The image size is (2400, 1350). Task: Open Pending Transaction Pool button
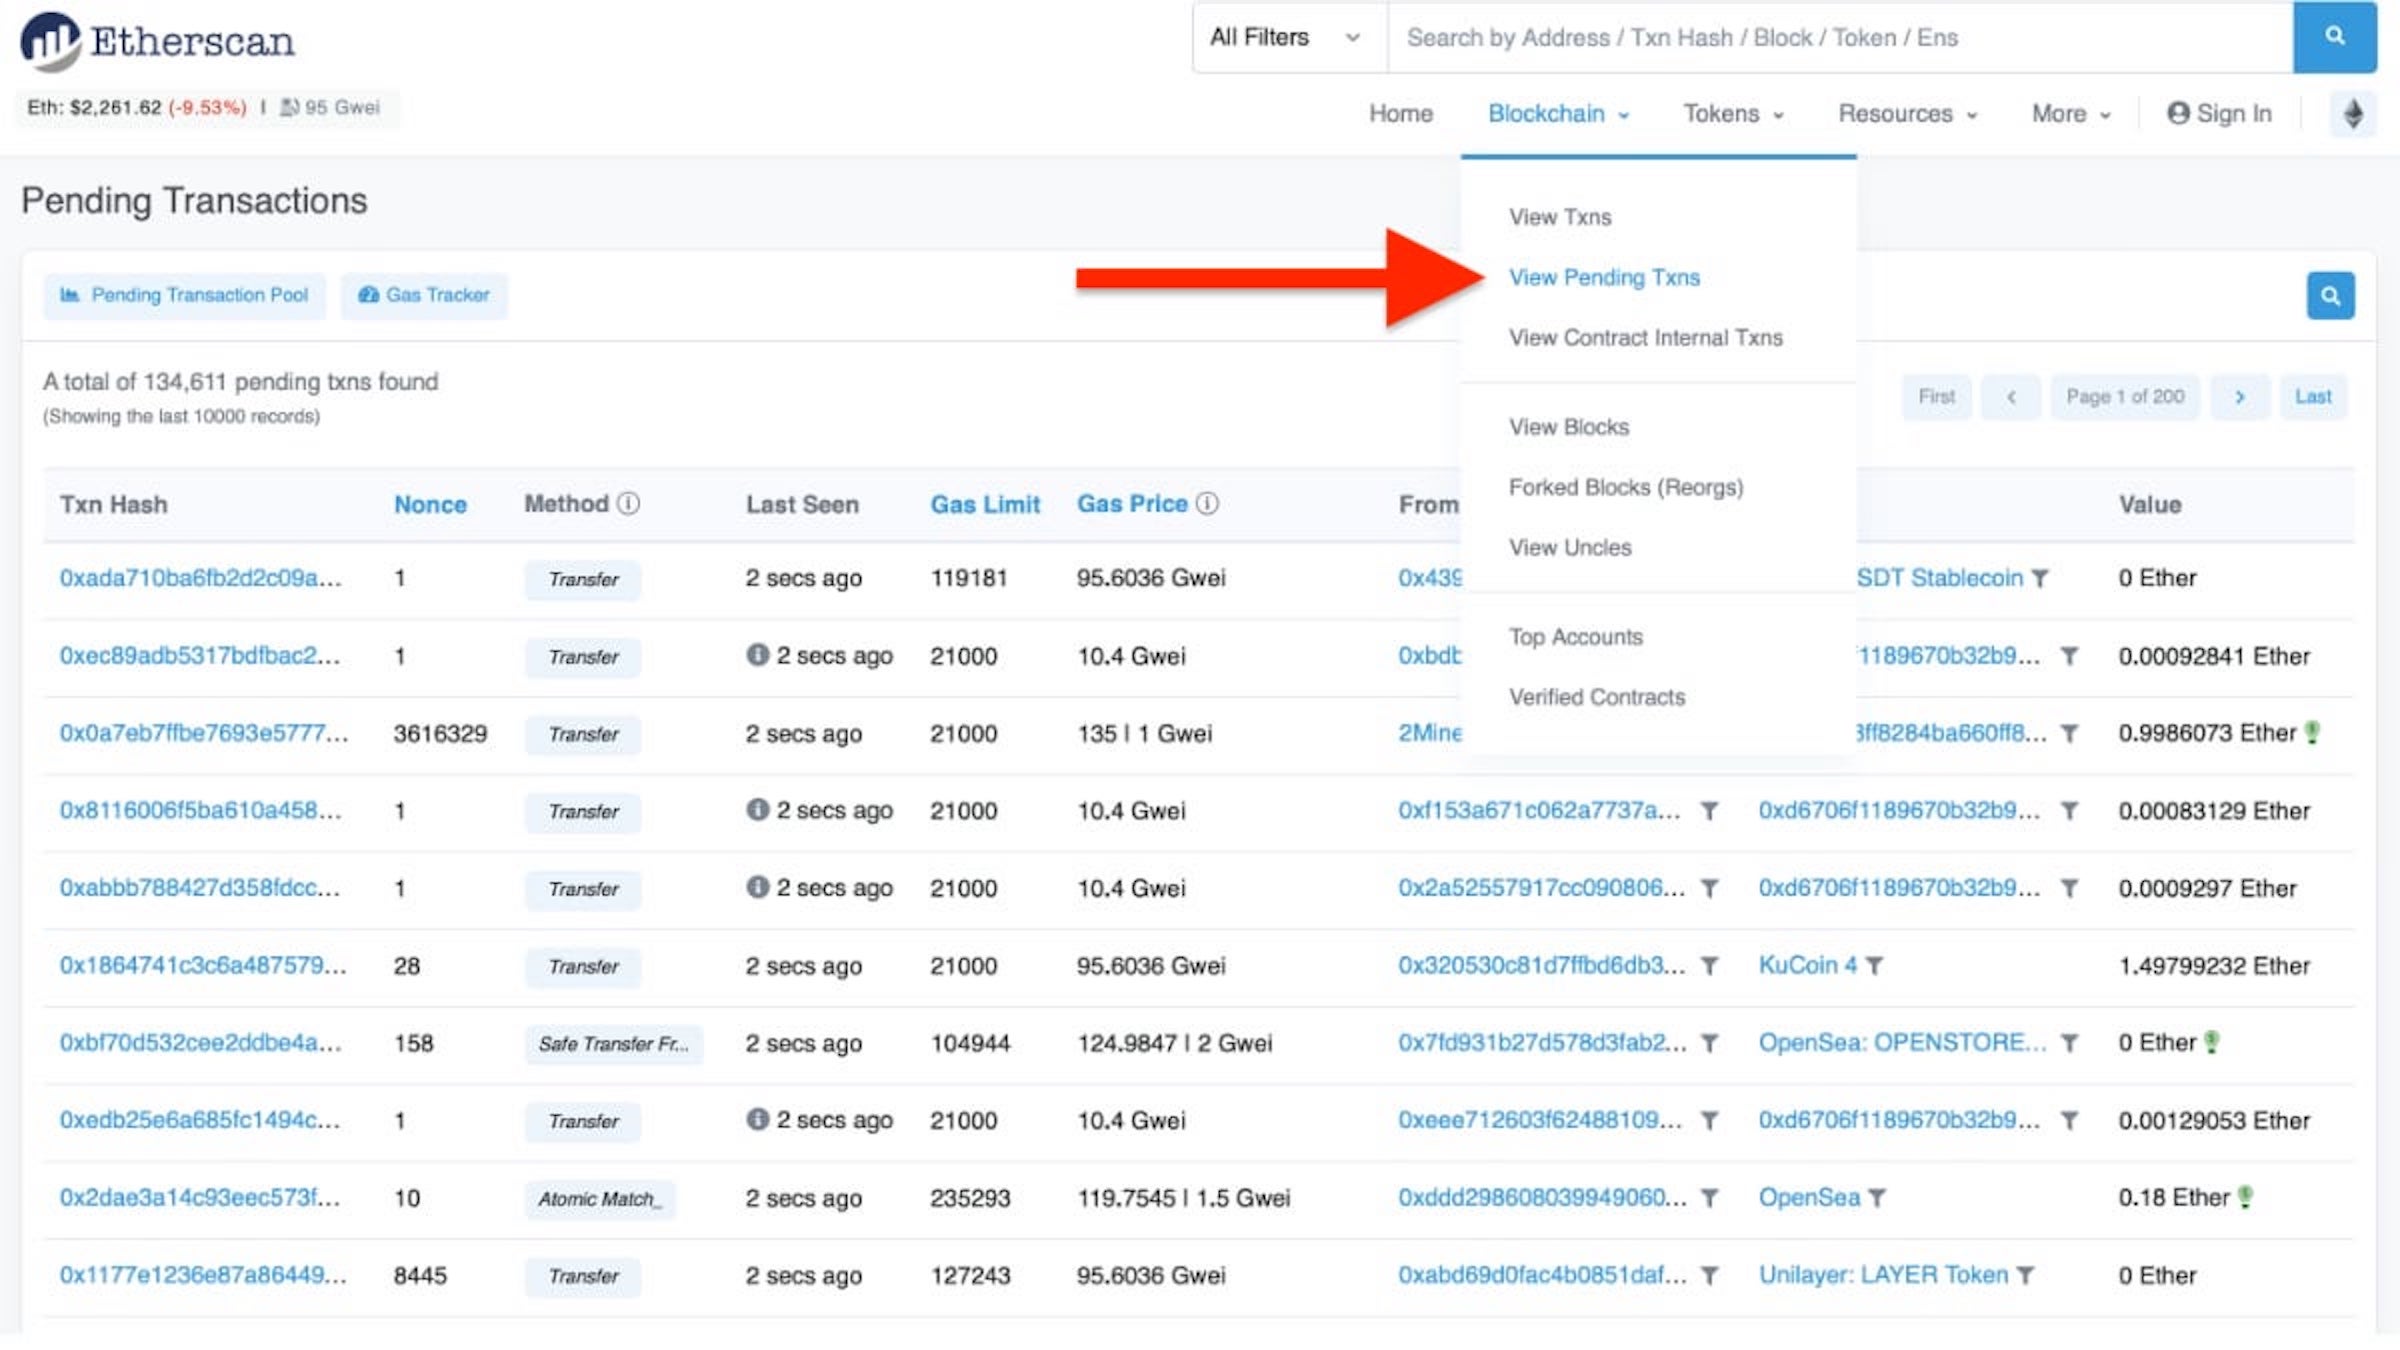click(184, 296)
